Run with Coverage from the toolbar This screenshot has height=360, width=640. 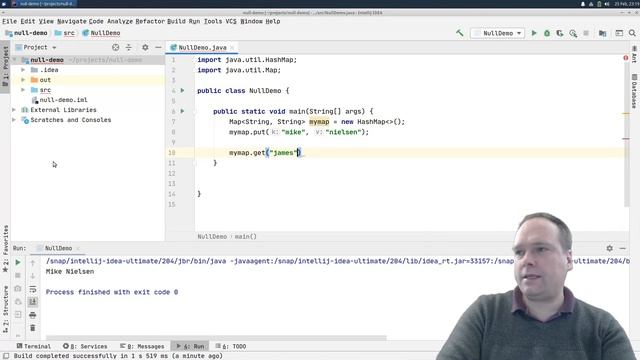pyautogui.click(x=560, y=33)
